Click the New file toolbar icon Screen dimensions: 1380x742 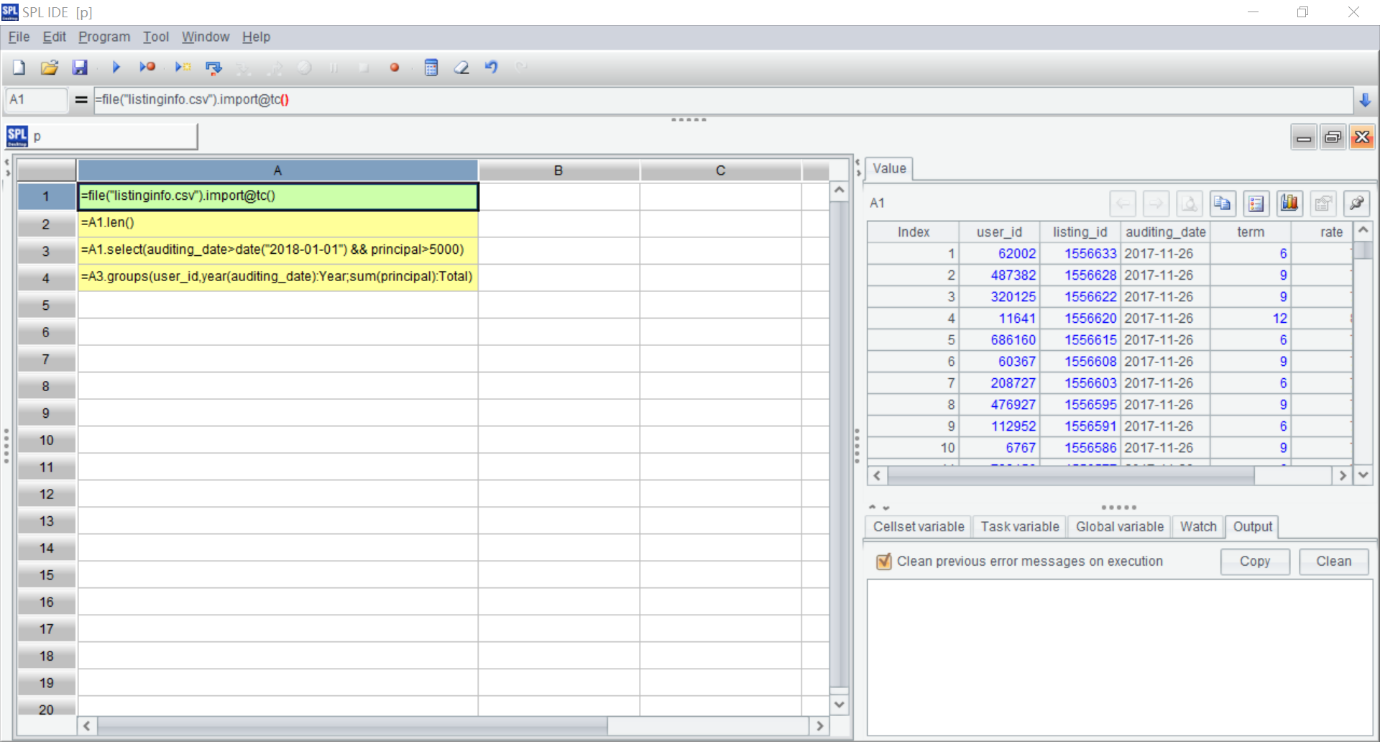click(18, 68)
